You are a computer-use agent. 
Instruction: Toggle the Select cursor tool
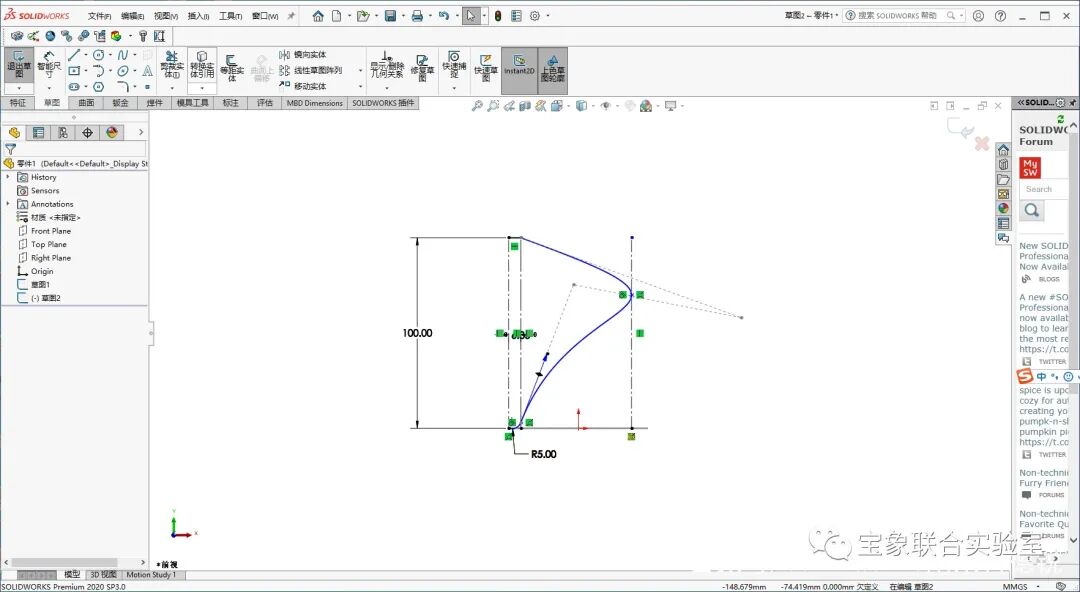pos(470,16)
